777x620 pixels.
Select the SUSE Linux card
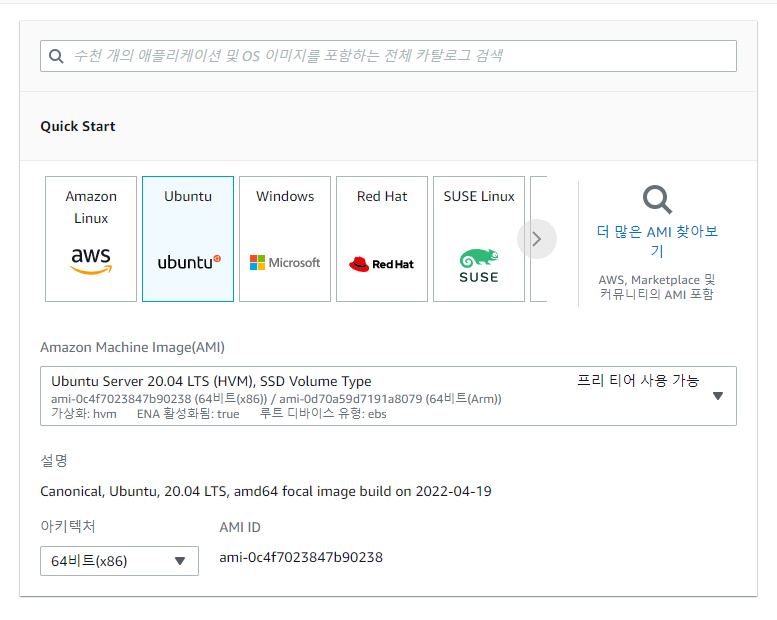coord(479,239)
